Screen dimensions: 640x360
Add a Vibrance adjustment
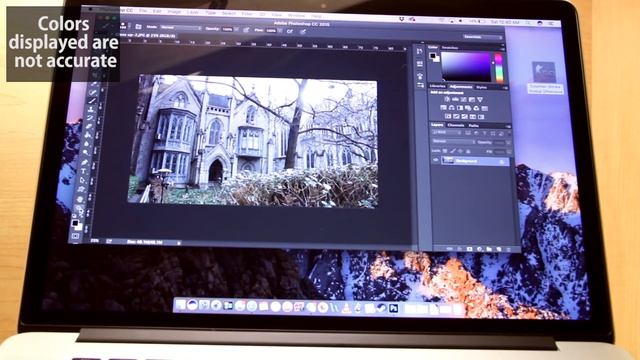coord(480,99)
